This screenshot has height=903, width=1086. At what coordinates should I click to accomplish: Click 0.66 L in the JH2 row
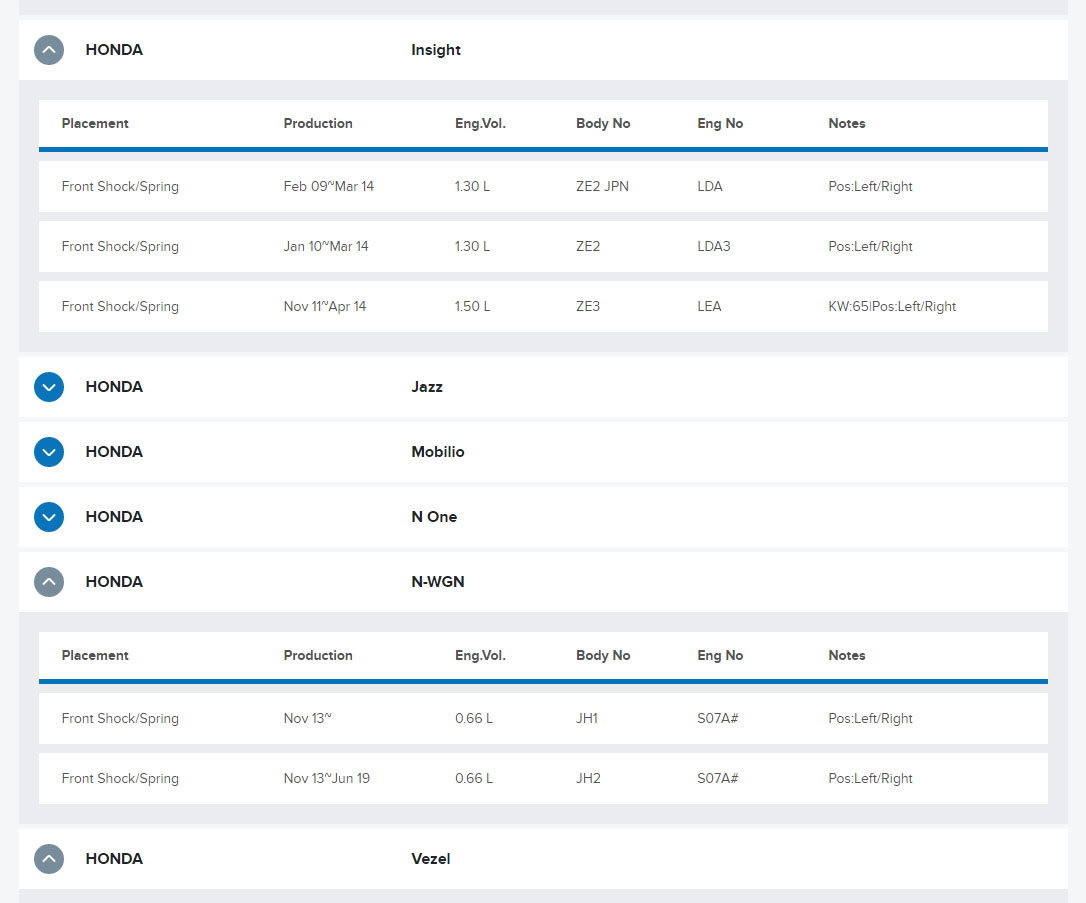474,779
